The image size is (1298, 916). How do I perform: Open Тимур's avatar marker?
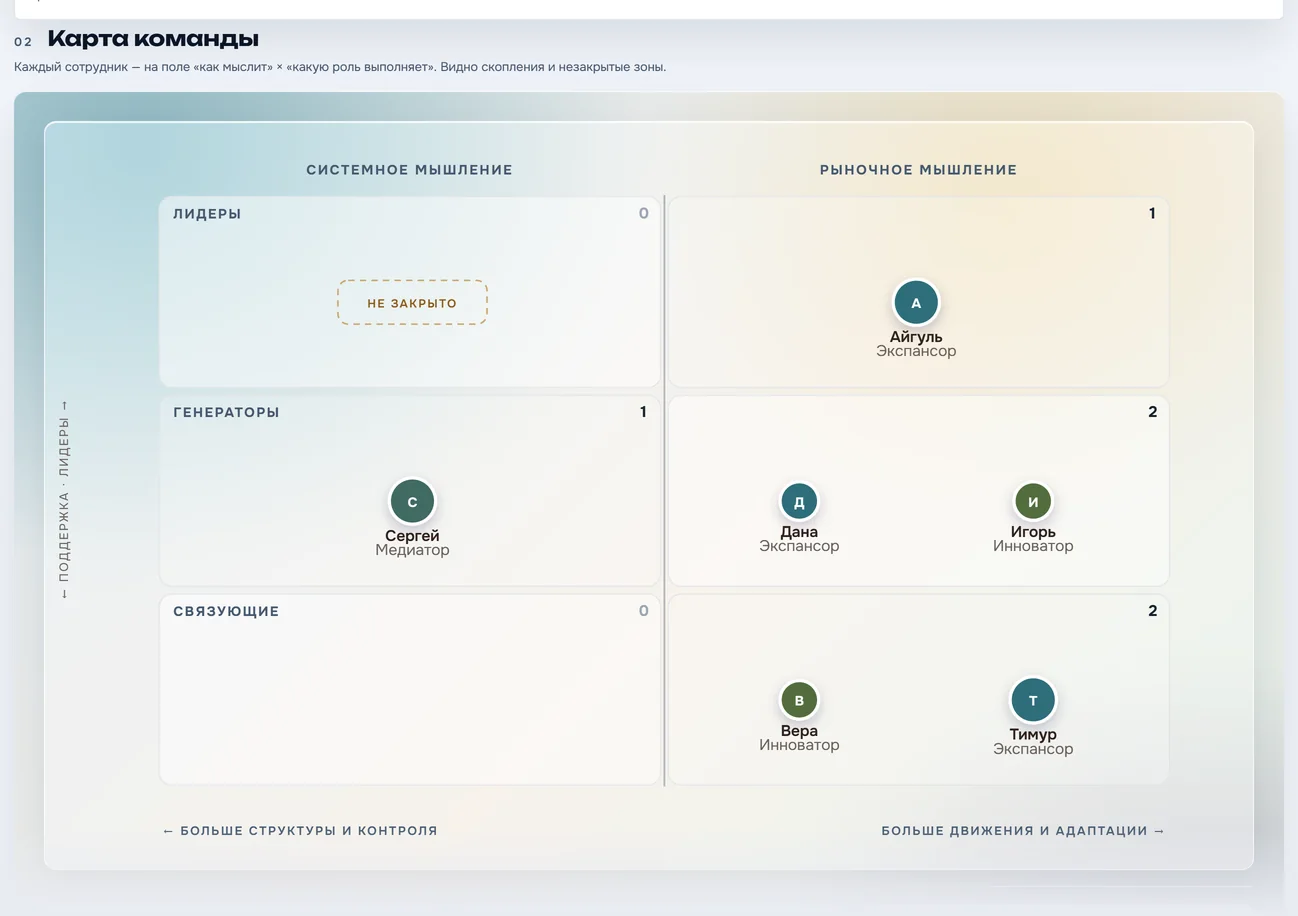(x=1033, y=701)
